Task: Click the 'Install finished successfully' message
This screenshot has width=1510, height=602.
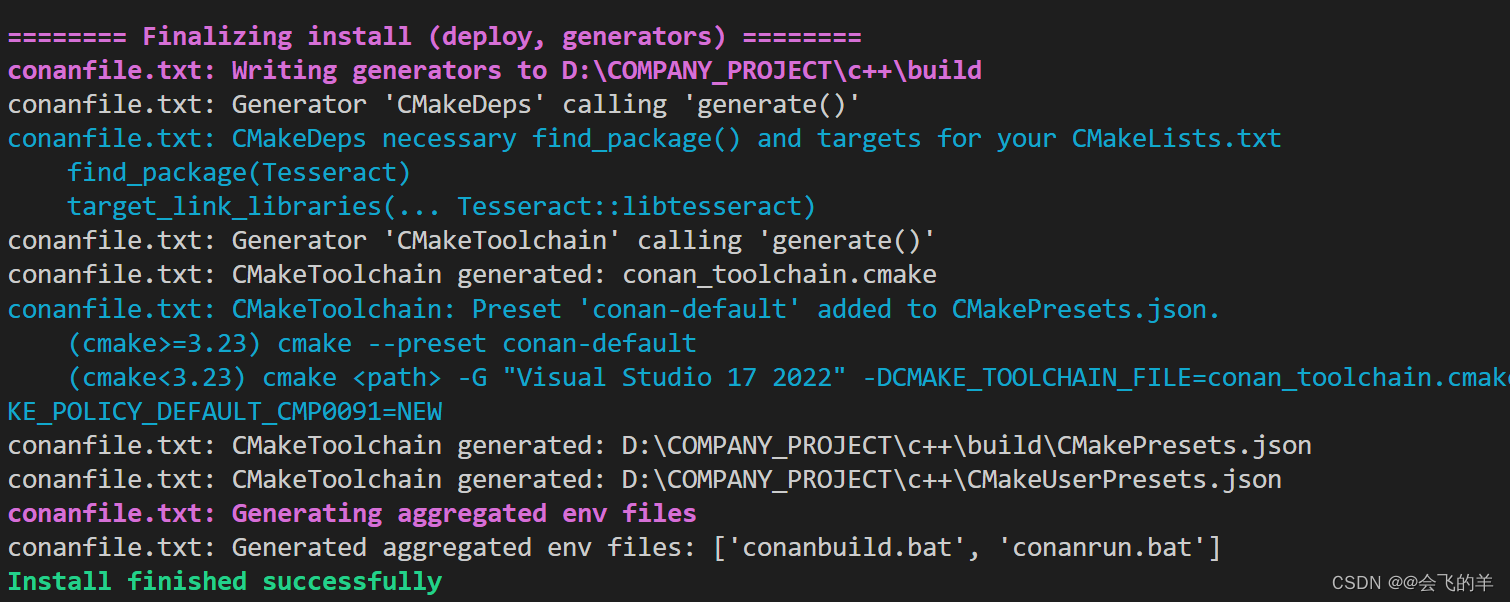Action: pos(225,581)
